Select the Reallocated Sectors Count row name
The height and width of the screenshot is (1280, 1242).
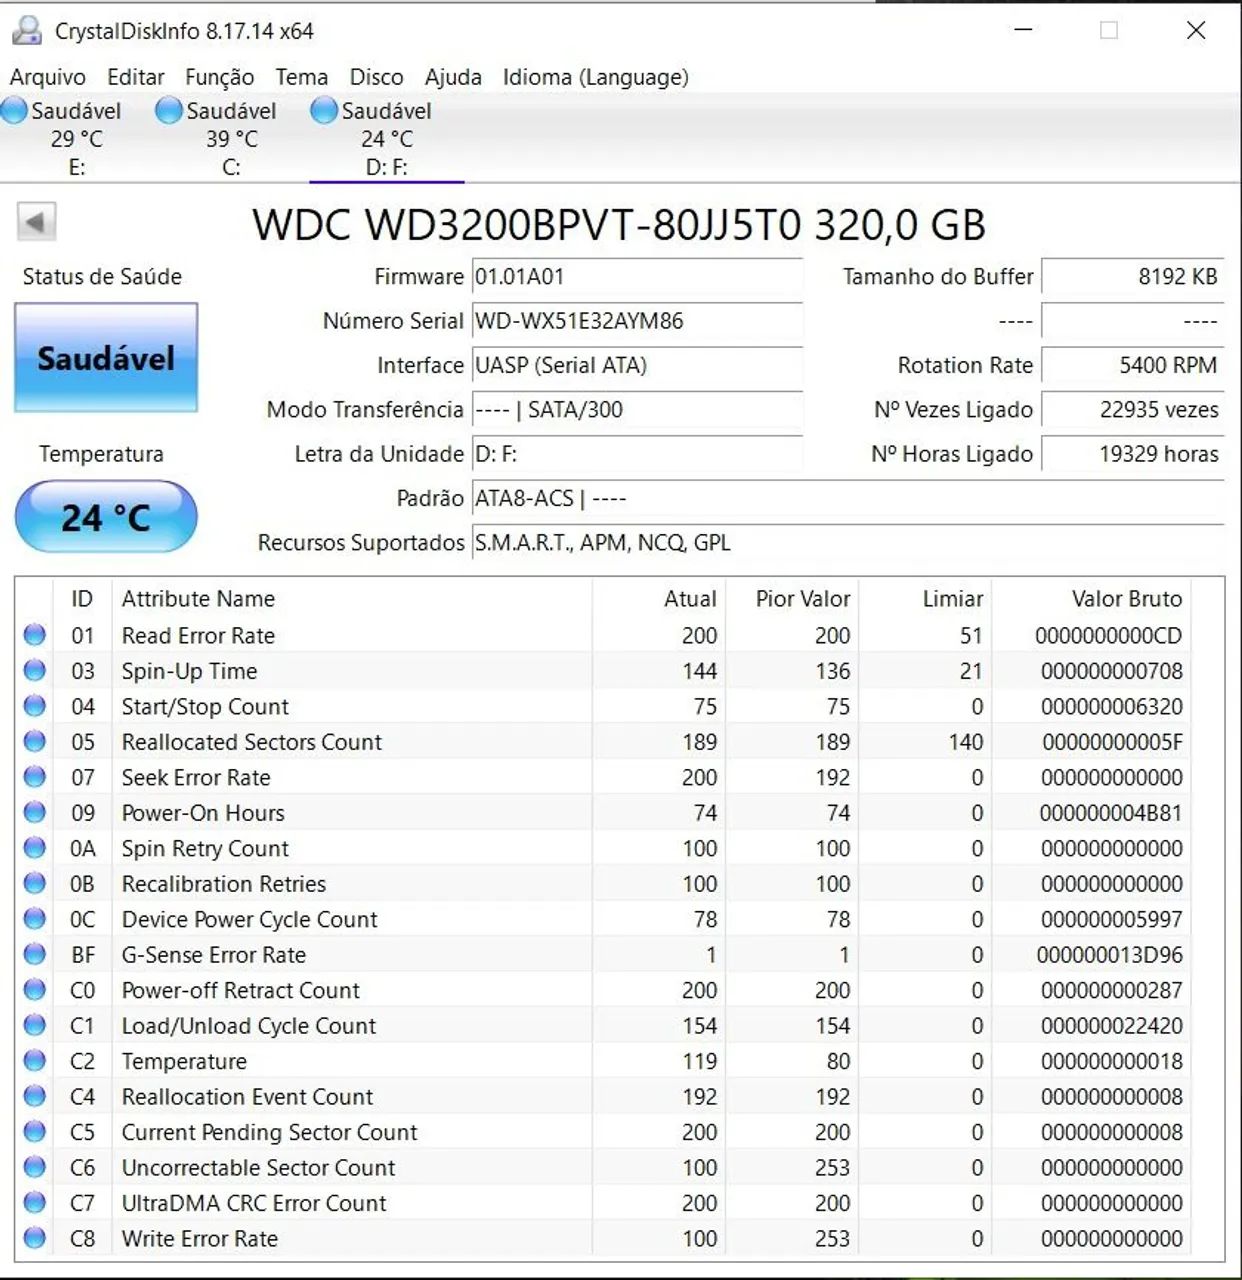252,742
